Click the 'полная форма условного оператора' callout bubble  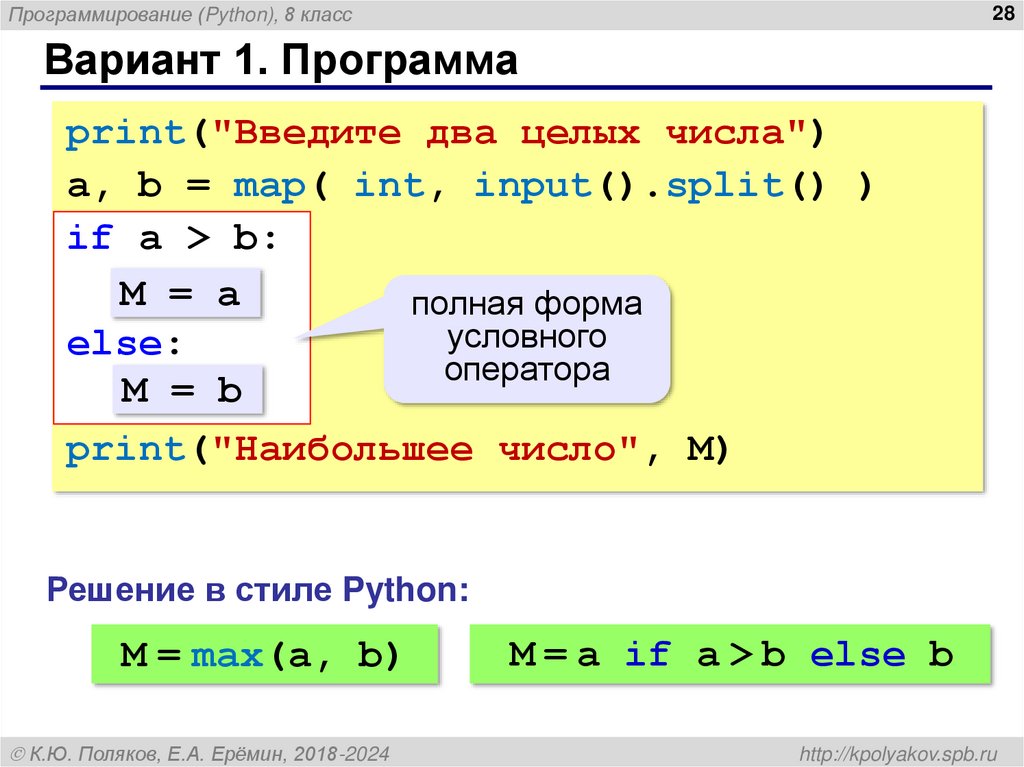(527, 337)
